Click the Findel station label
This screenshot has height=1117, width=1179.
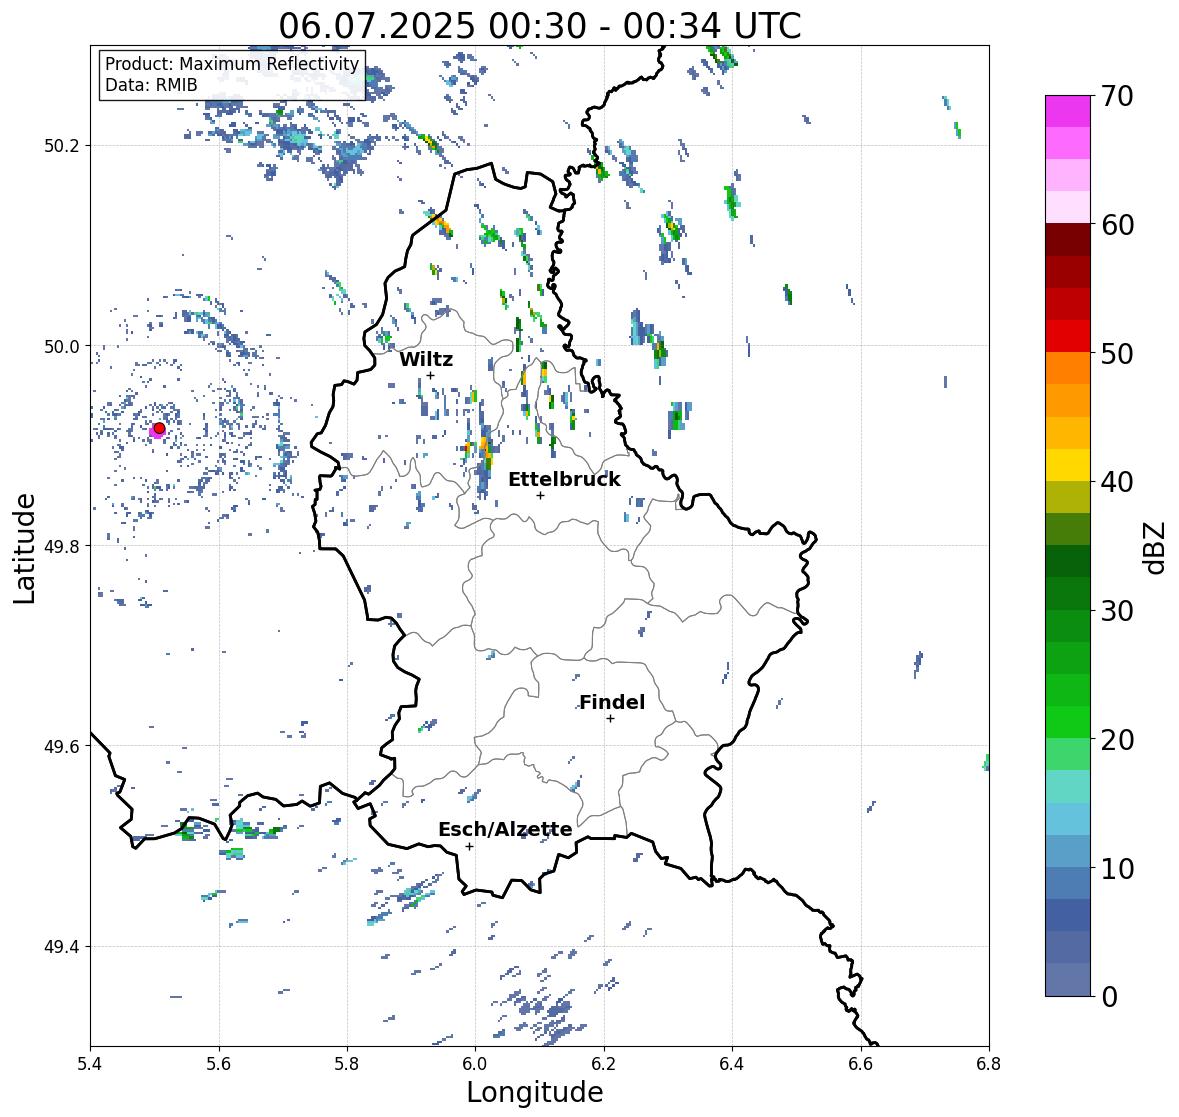612,702
